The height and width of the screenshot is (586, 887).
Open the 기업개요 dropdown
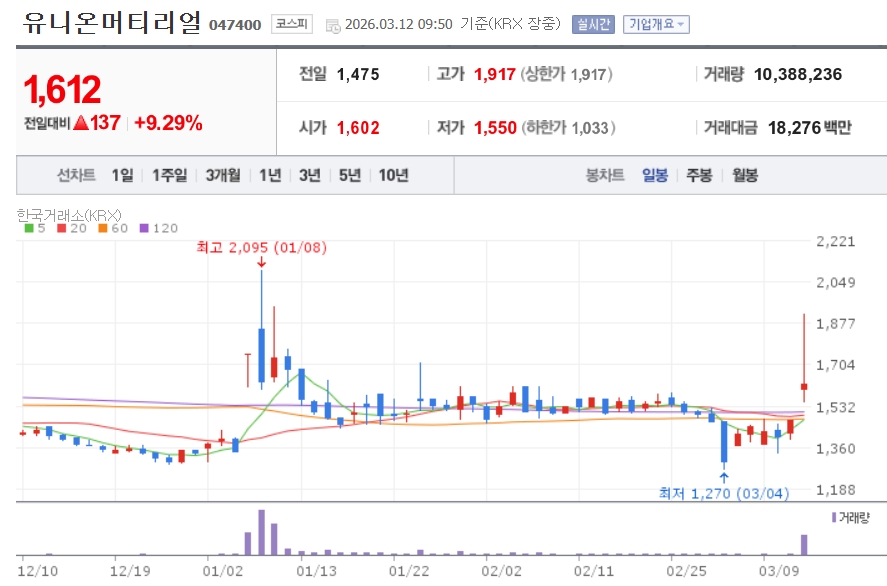pyautogui.click(x=656, y=24)
